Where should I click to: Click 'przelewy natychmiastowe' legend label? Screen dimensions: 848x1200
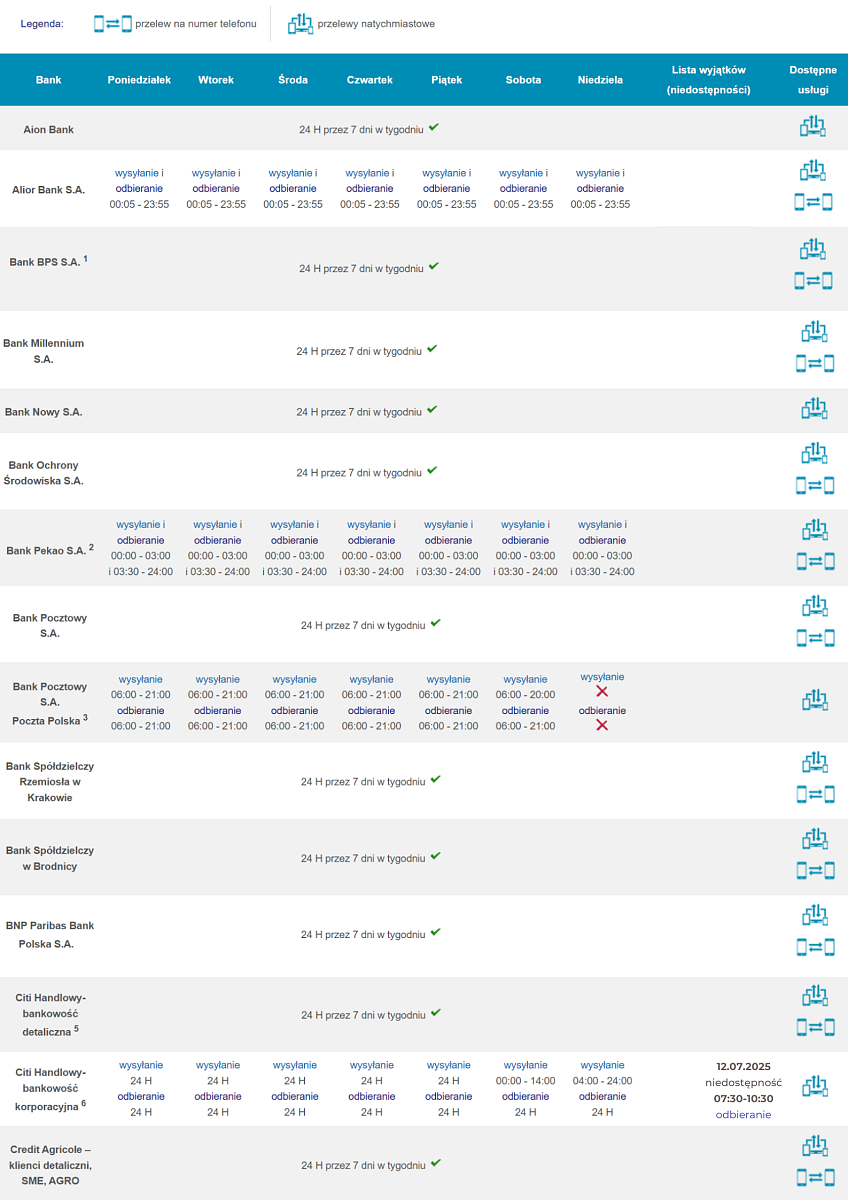(377, 24)
